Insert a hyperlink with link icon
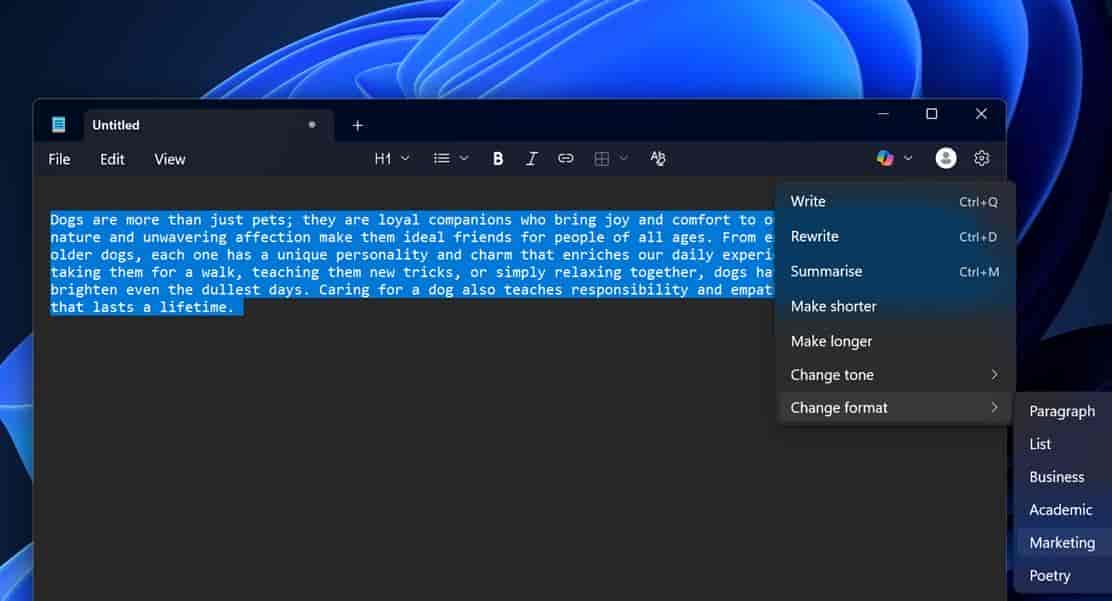 [565, 158]
